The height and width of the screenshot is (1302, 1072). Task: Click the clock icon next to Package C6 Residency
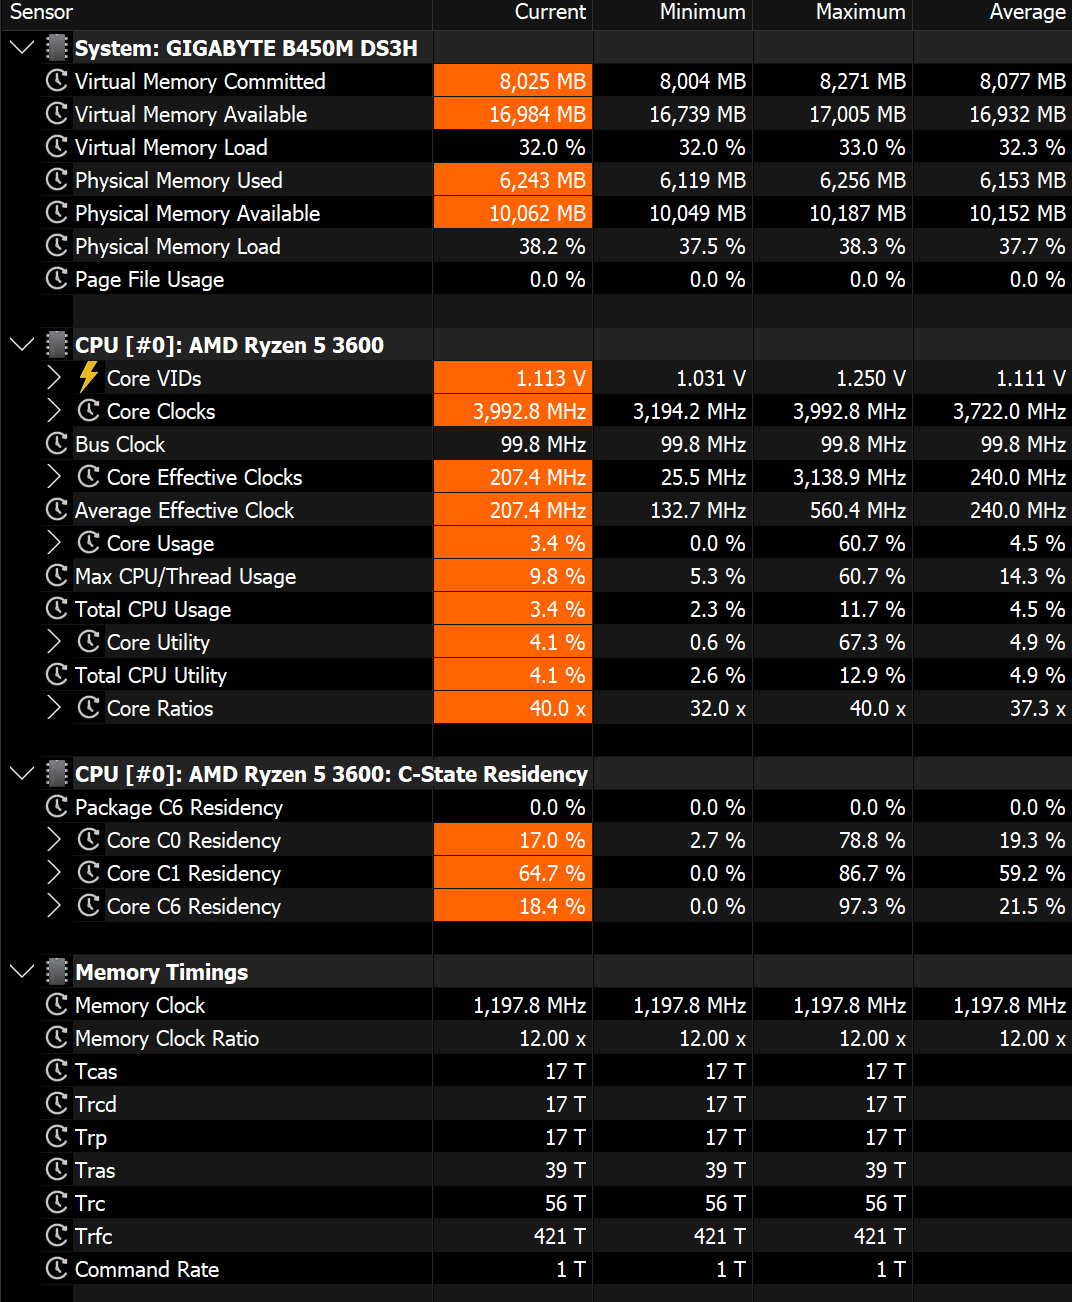pos(57,807)
